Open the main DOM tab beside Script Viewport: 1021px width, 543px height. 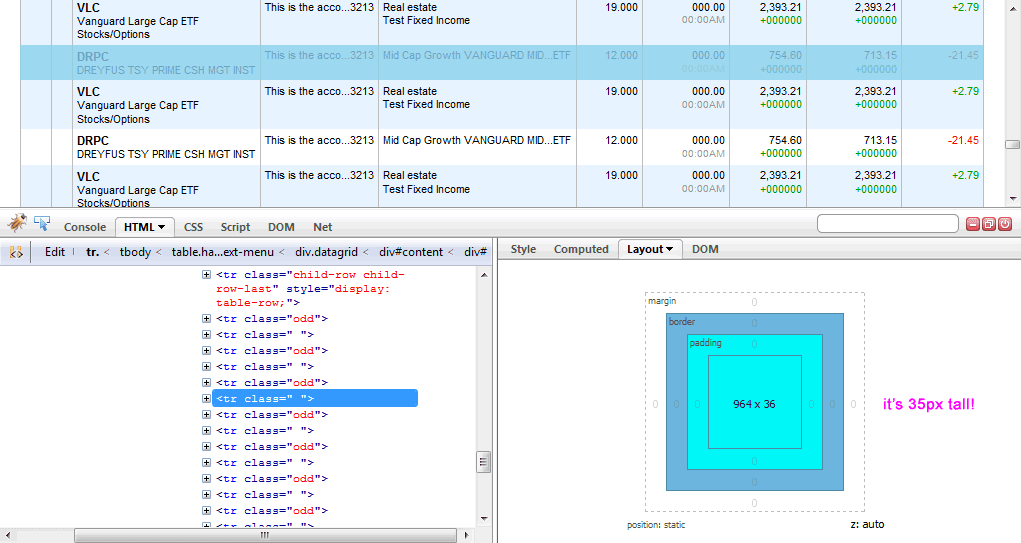(281, 227)
